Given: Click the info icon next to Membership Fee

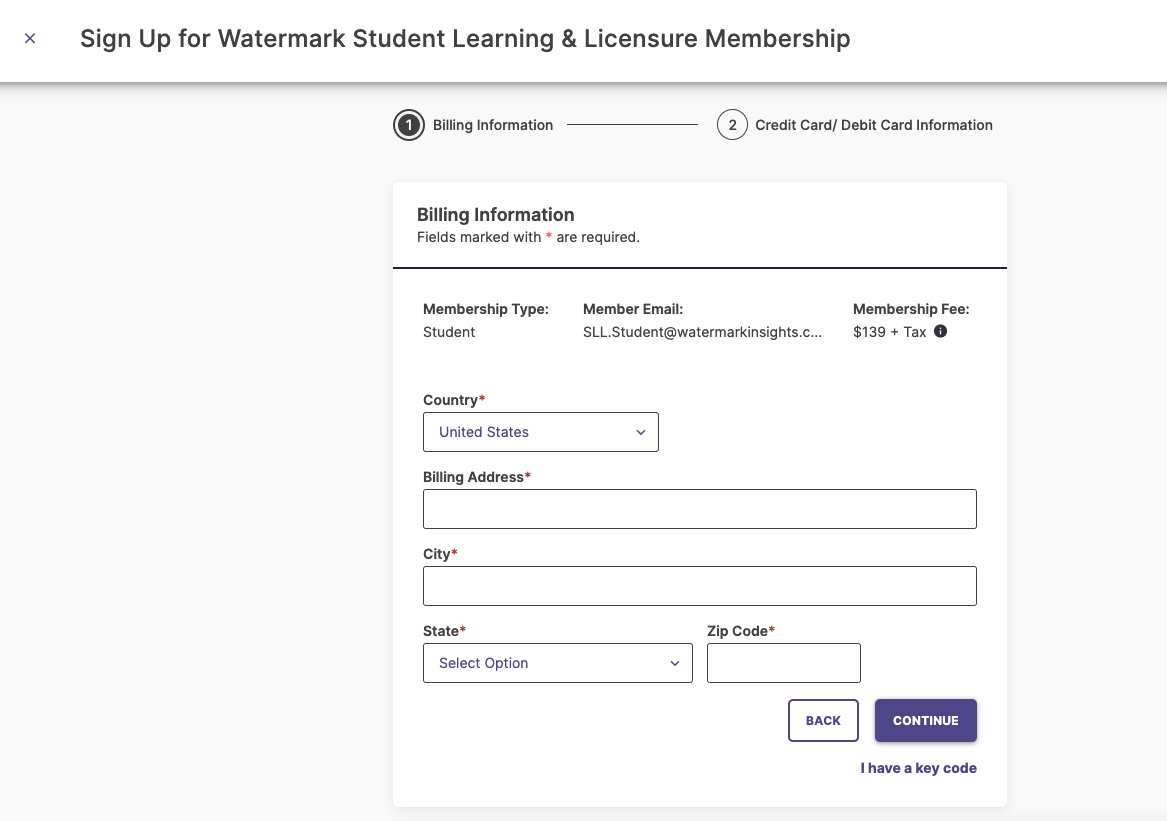Looking at the screenshot, I should click(940, 331).
